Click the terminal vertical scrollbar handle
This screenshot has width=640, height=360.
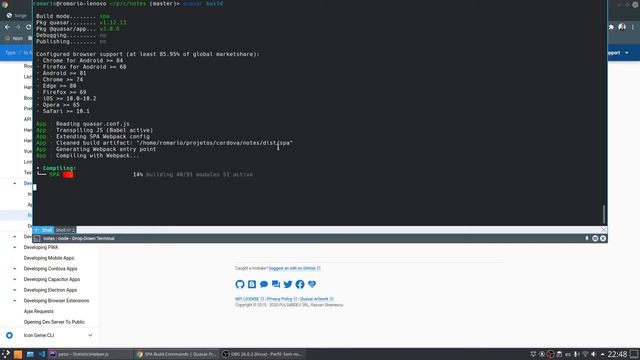coord(604,214)
